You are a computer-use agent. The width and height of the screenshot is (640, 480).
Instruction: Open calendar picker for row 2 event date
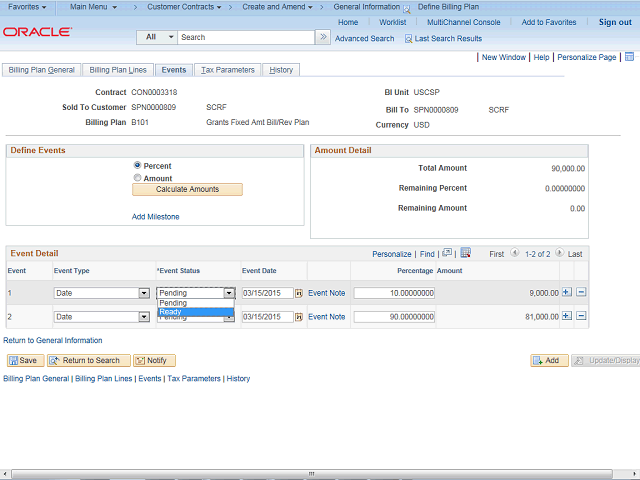(x=298, y=317)
